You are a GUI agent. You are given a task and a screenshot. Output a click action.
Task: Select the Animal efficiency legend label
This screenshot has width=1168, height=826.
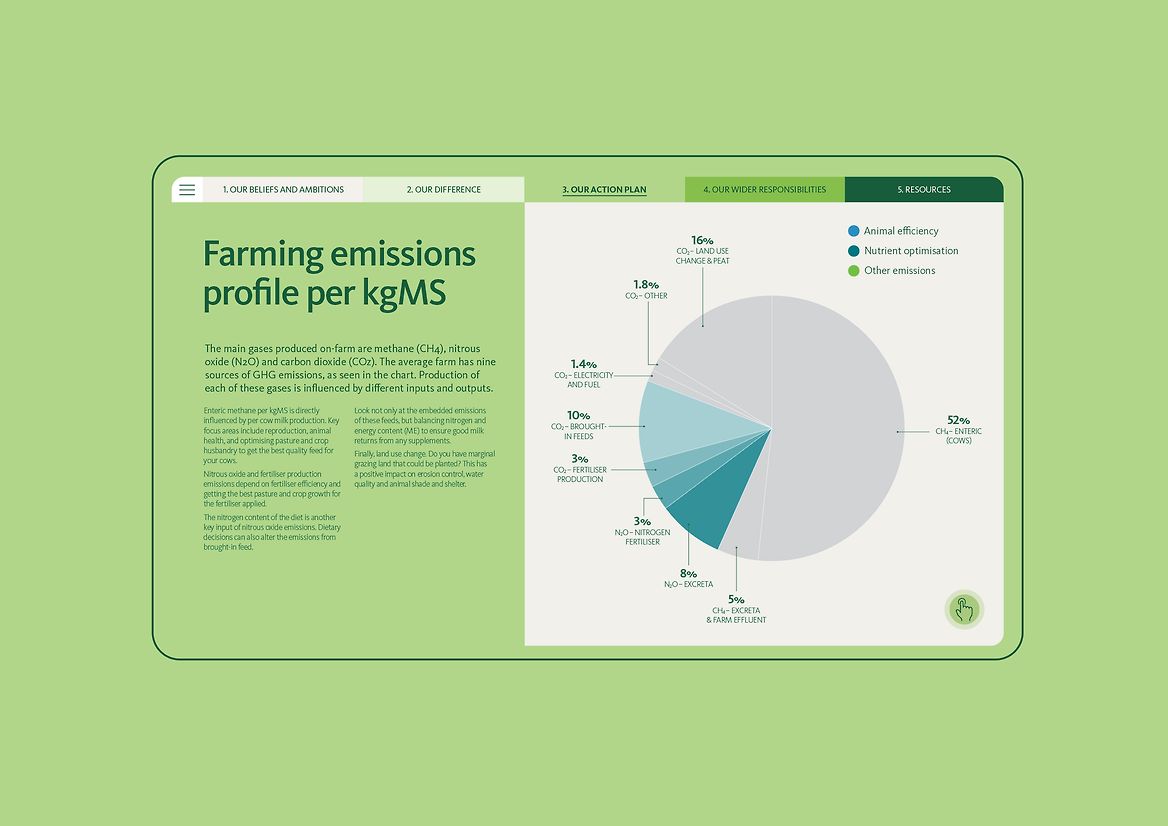[x=901, y=231]
